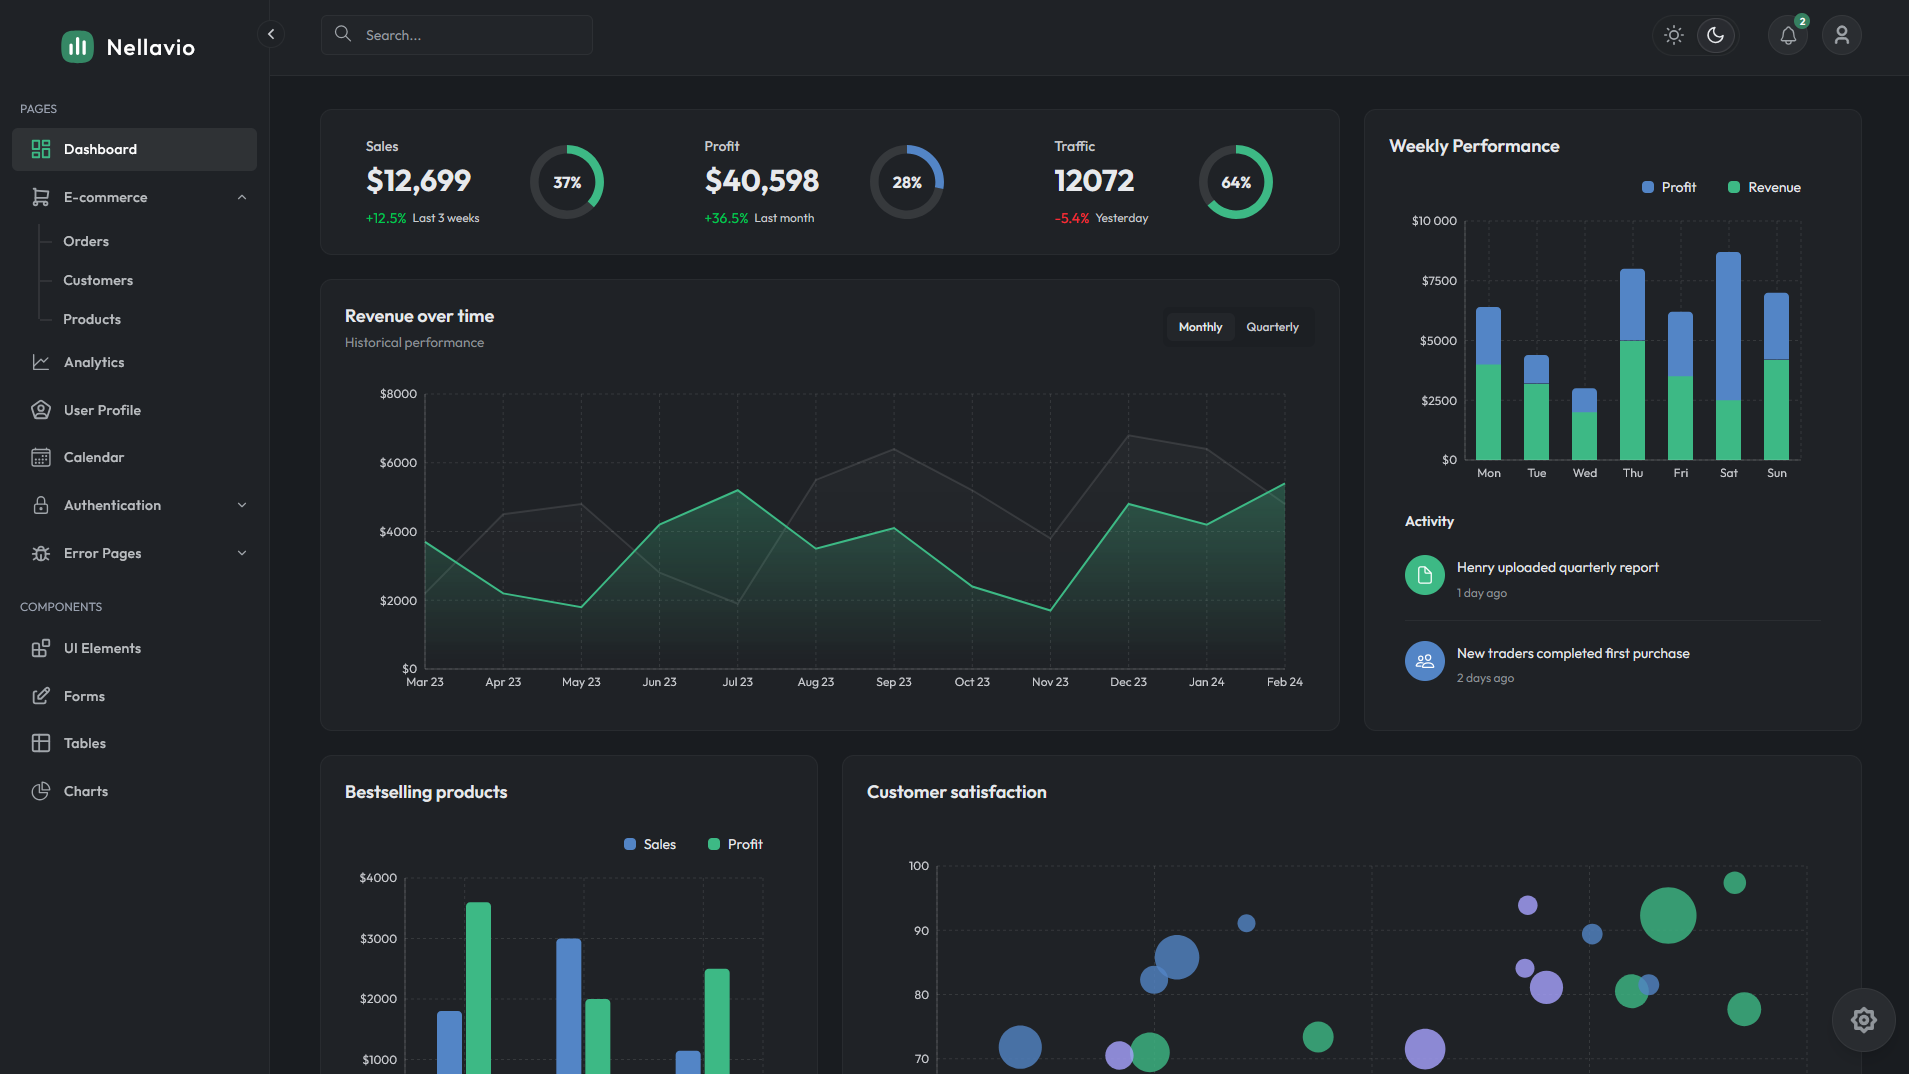Click the Analytics chart icon
This screenshot has width=1909, height=1074.
41,362
